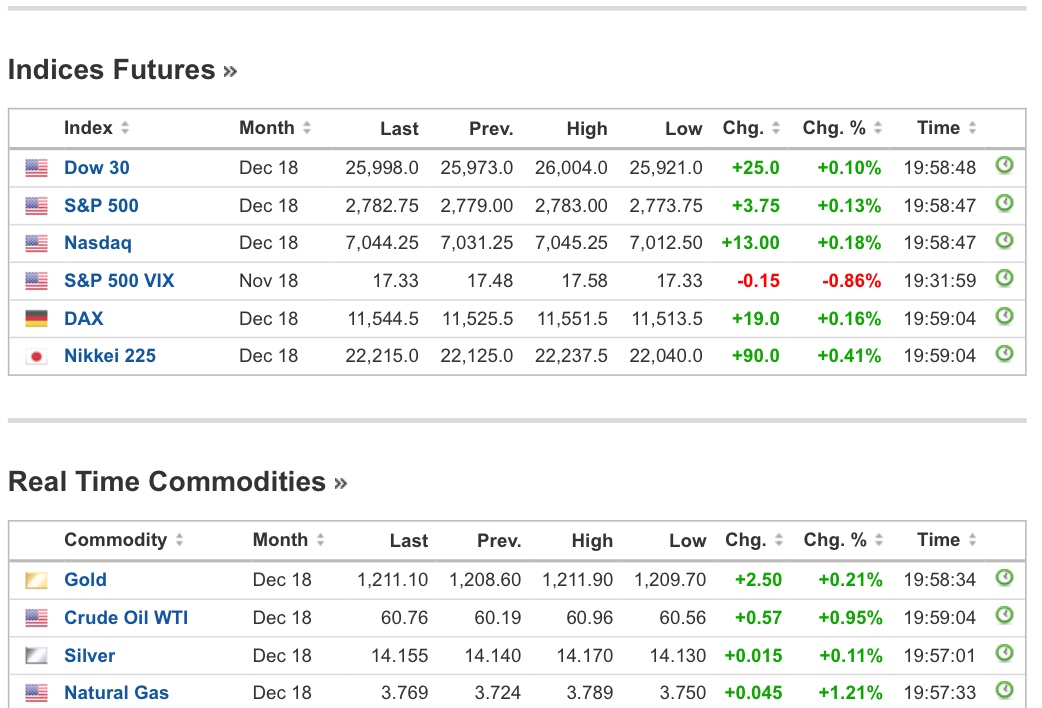Open the Crude Oil WTI link
1042x708 pixels.
coord(126,618)
